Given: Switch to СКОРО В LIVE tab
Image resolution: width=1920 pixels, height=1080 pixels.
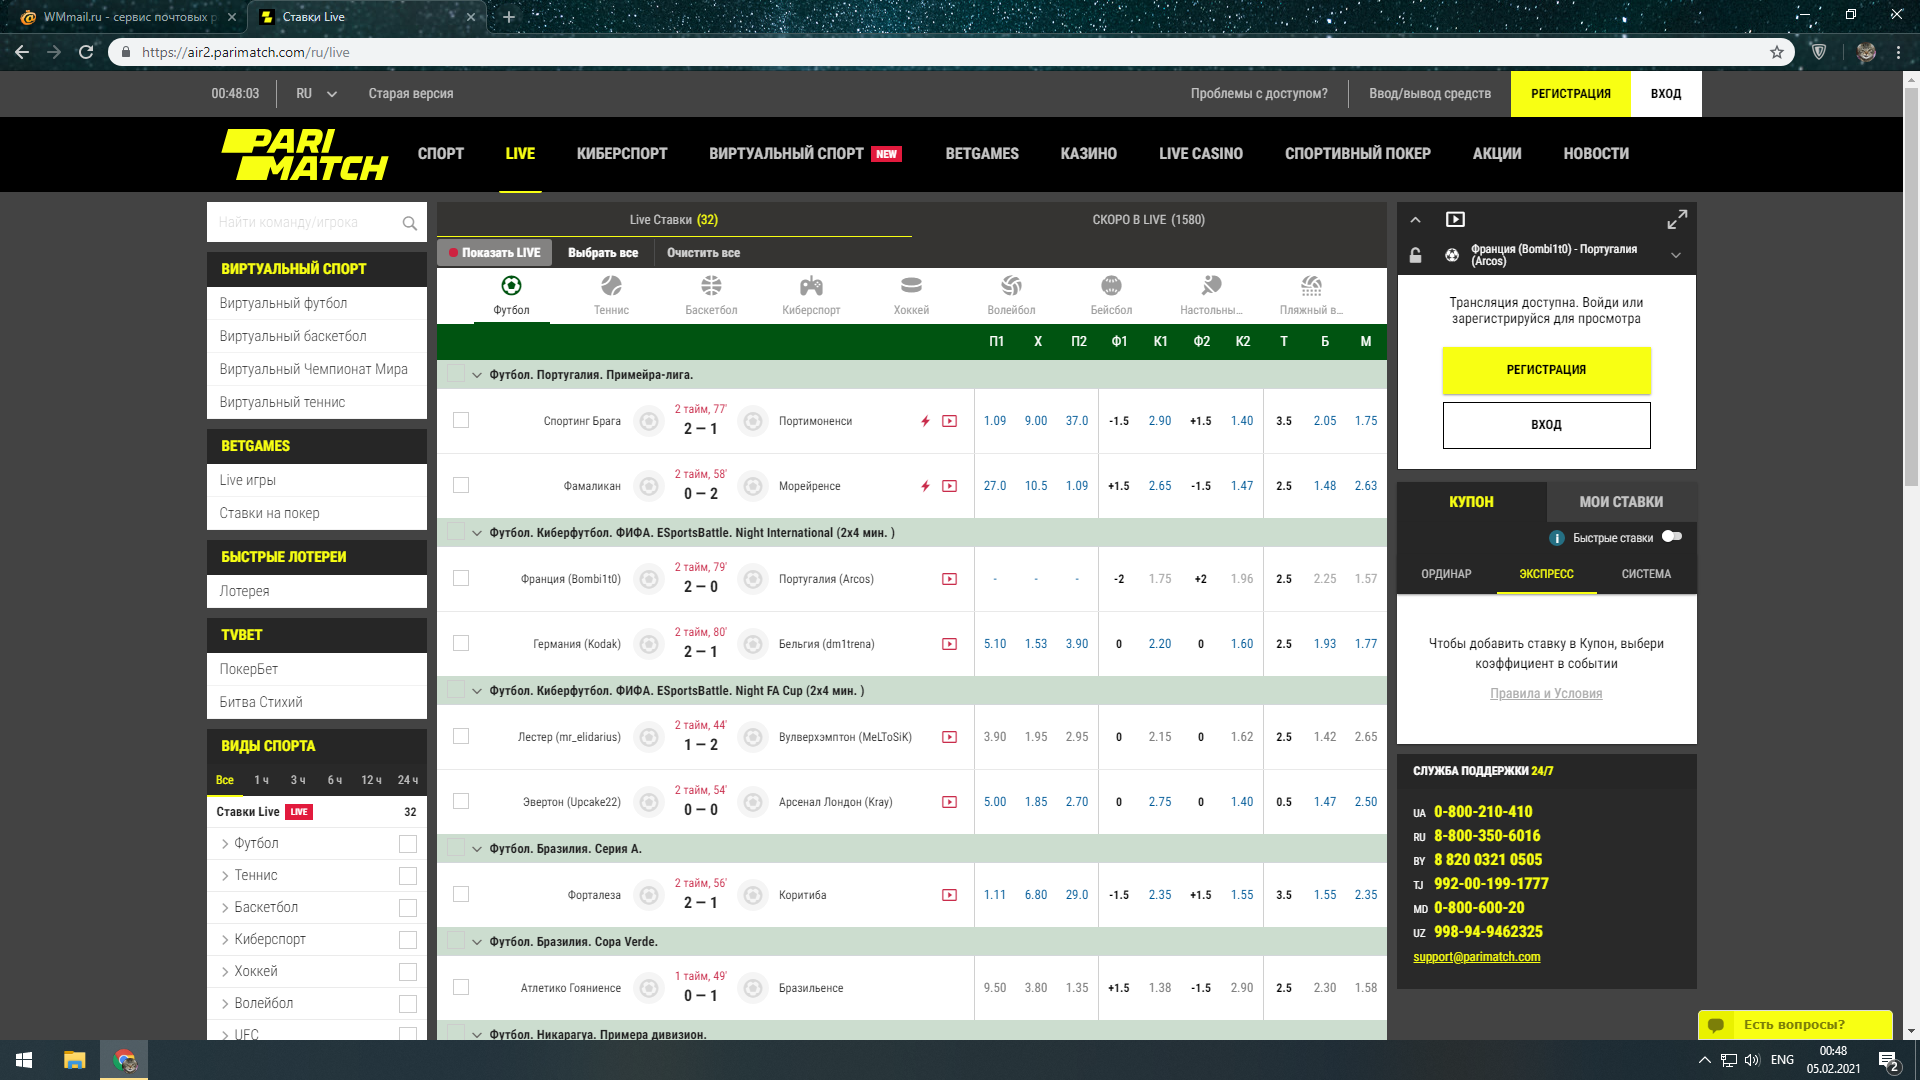Looking at the screenshot, I should (1148, 220).
